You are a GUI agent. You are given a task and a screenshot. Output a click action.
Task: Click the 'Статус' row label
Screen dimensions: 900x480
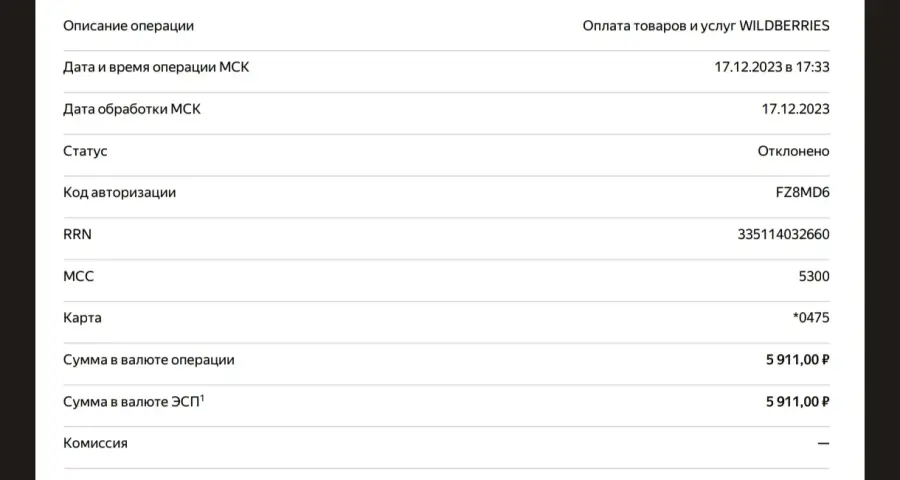[85, 151]
